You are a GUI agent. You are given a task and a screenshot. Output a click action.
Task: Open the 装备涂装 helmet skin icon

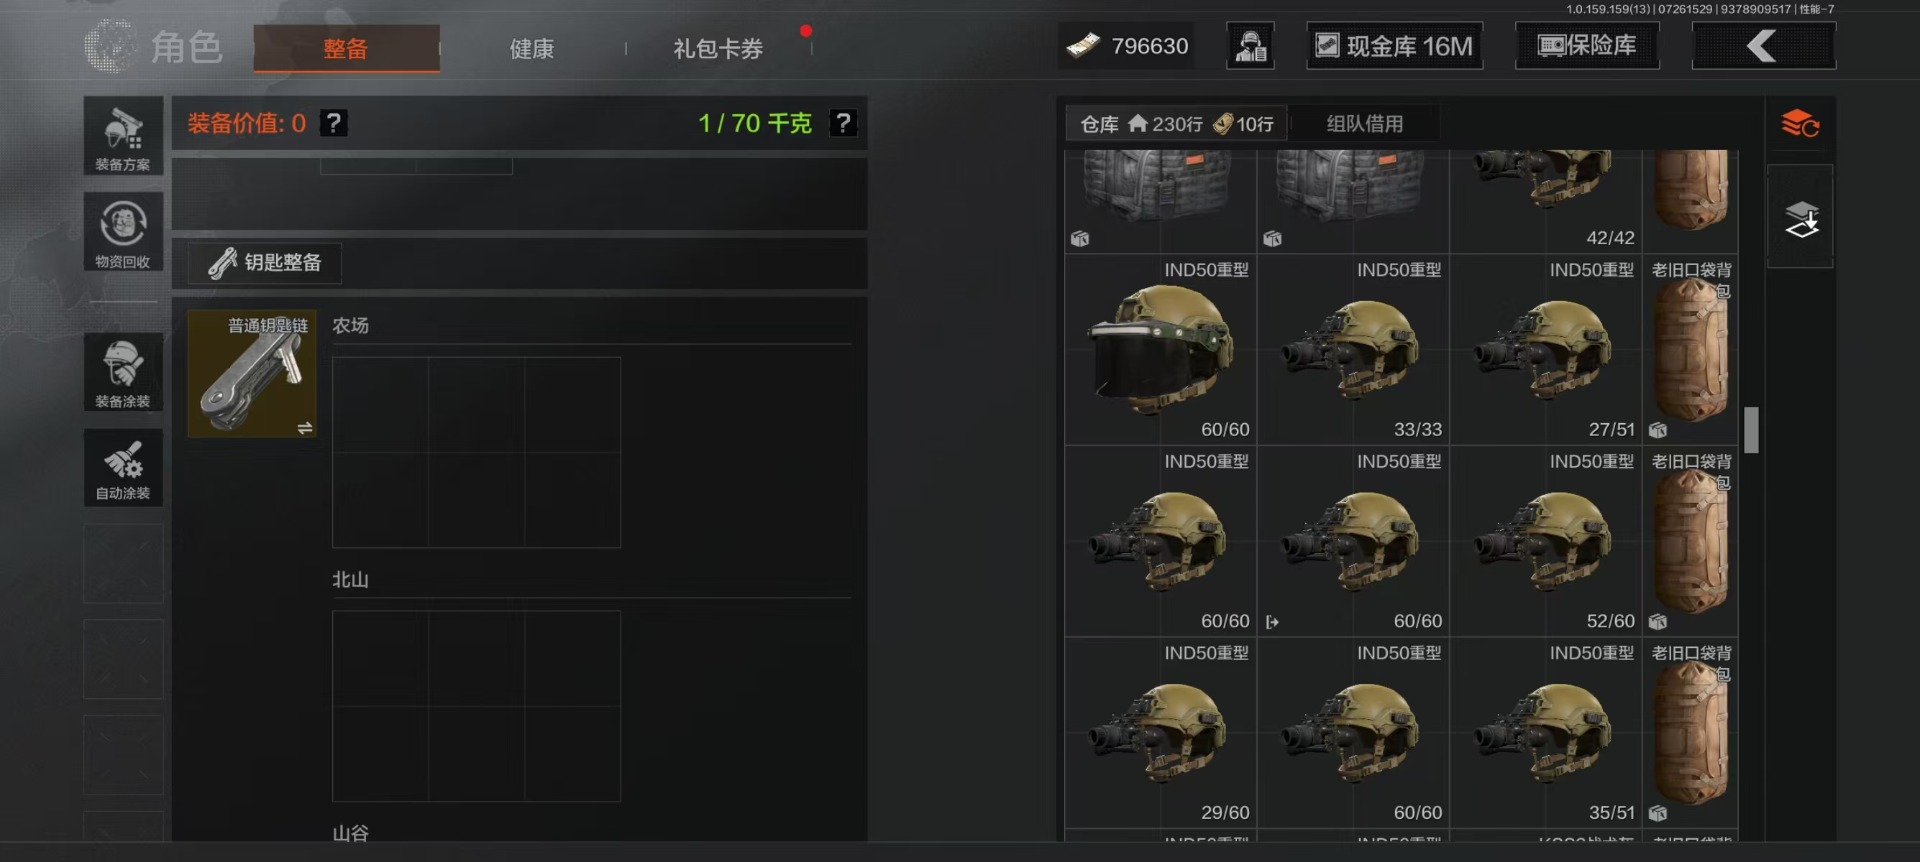tap(123, 372)
